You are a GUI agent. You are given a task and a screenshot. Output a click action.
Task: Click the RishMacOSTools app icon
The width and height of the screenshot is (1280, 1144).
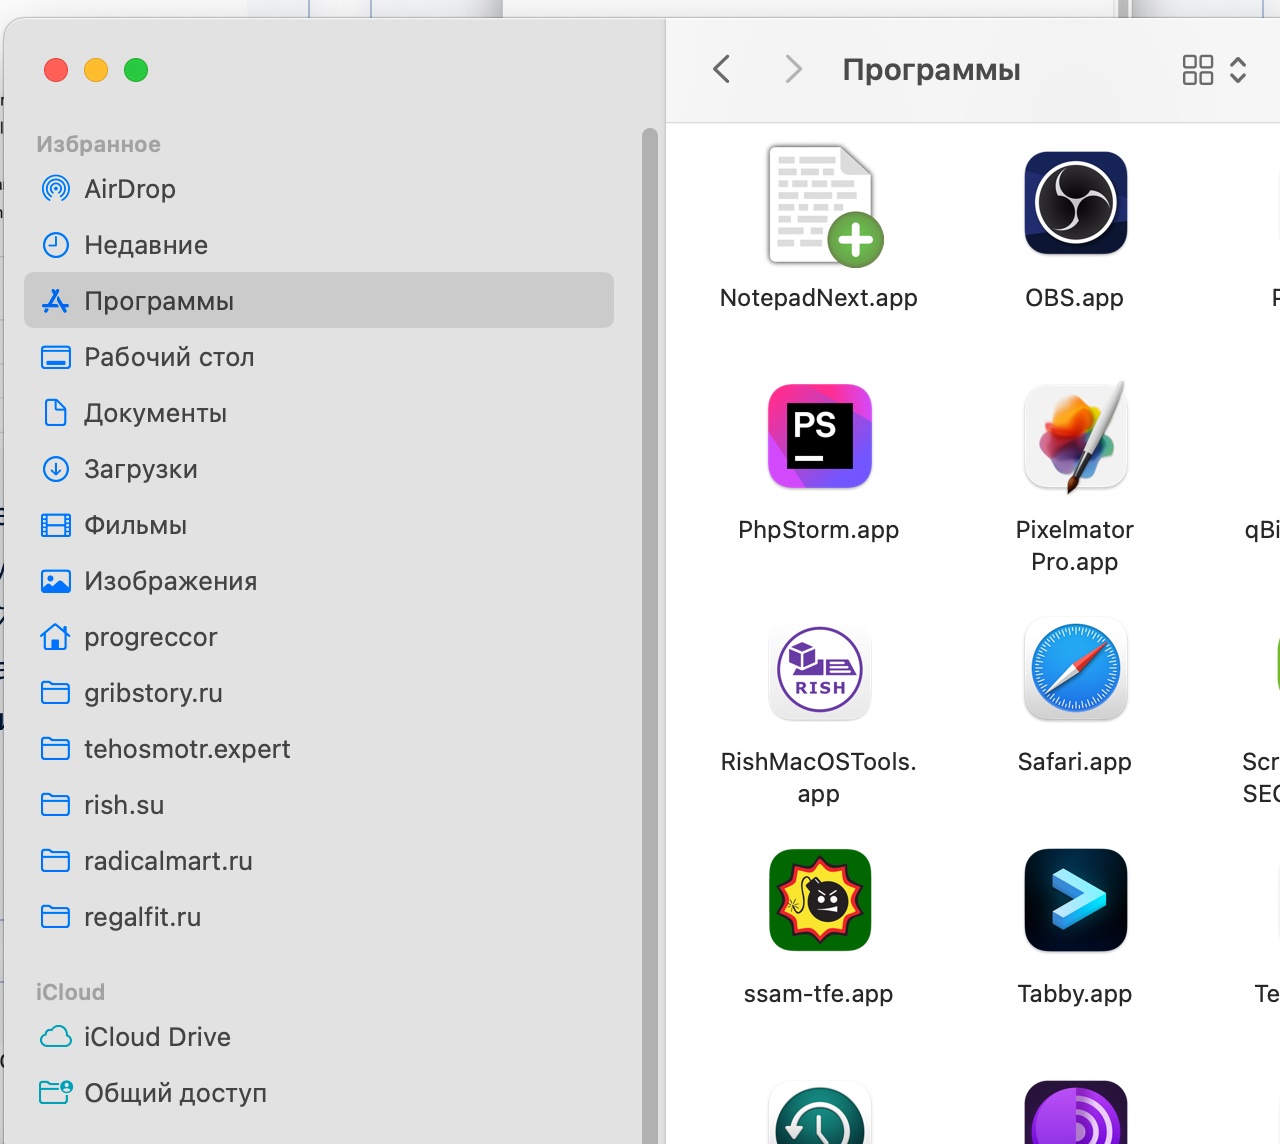coord(819,669)
